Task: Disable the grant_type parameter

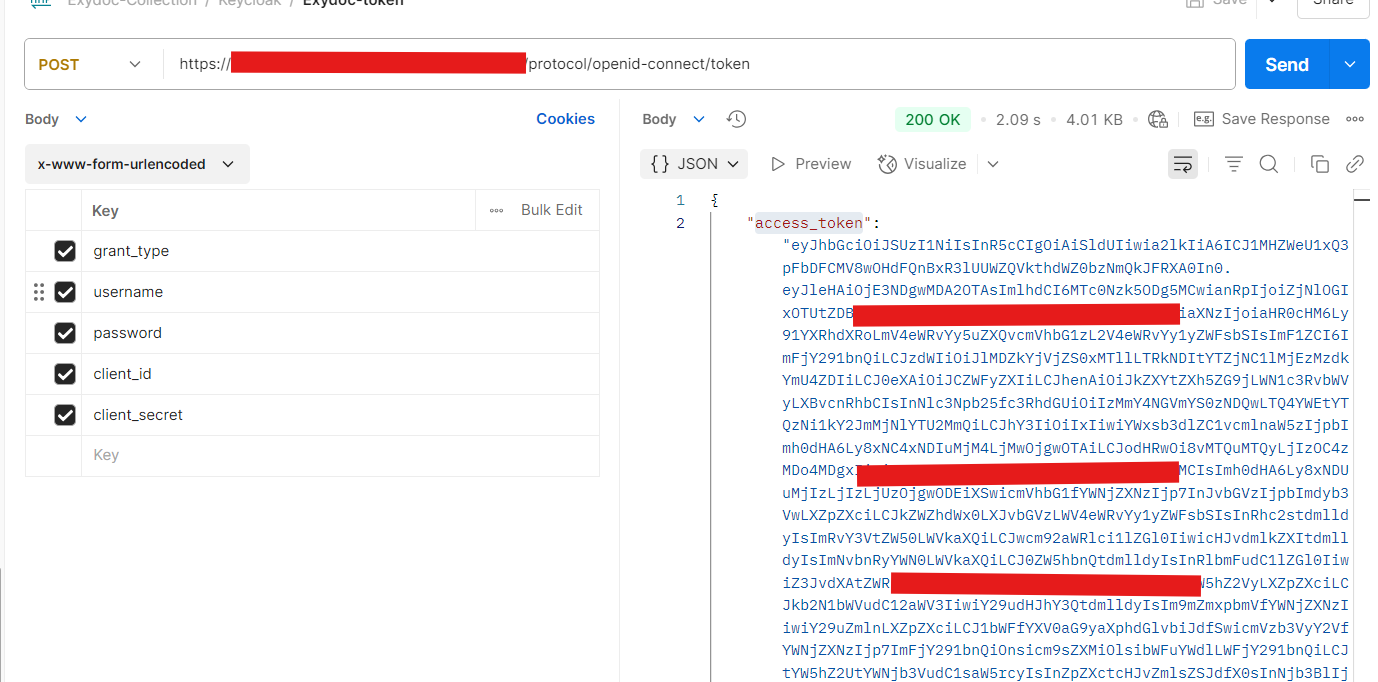Action: 65,251
